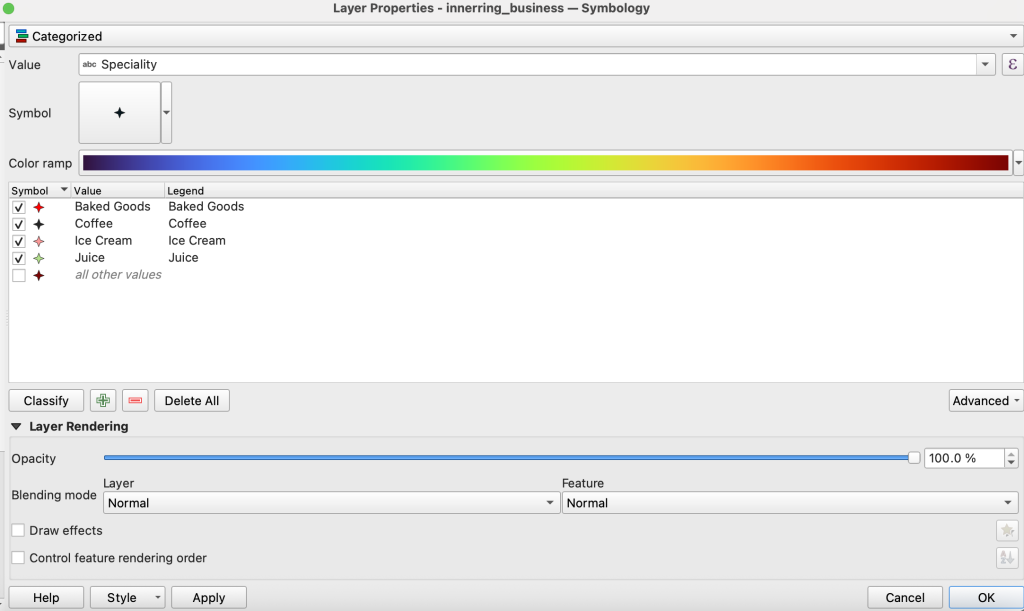This screenshot has width=1024, height=611.
Task: Click the Coffee black star symbol
Action: (x=39, y=224)
